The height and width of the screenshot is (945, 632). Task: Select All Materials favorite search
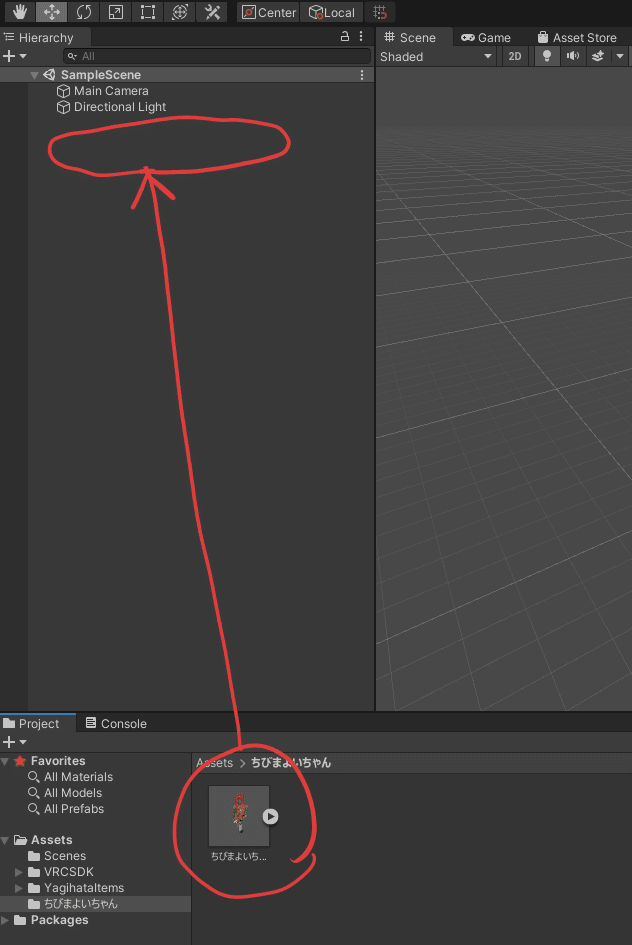click(x=70, y=777)
